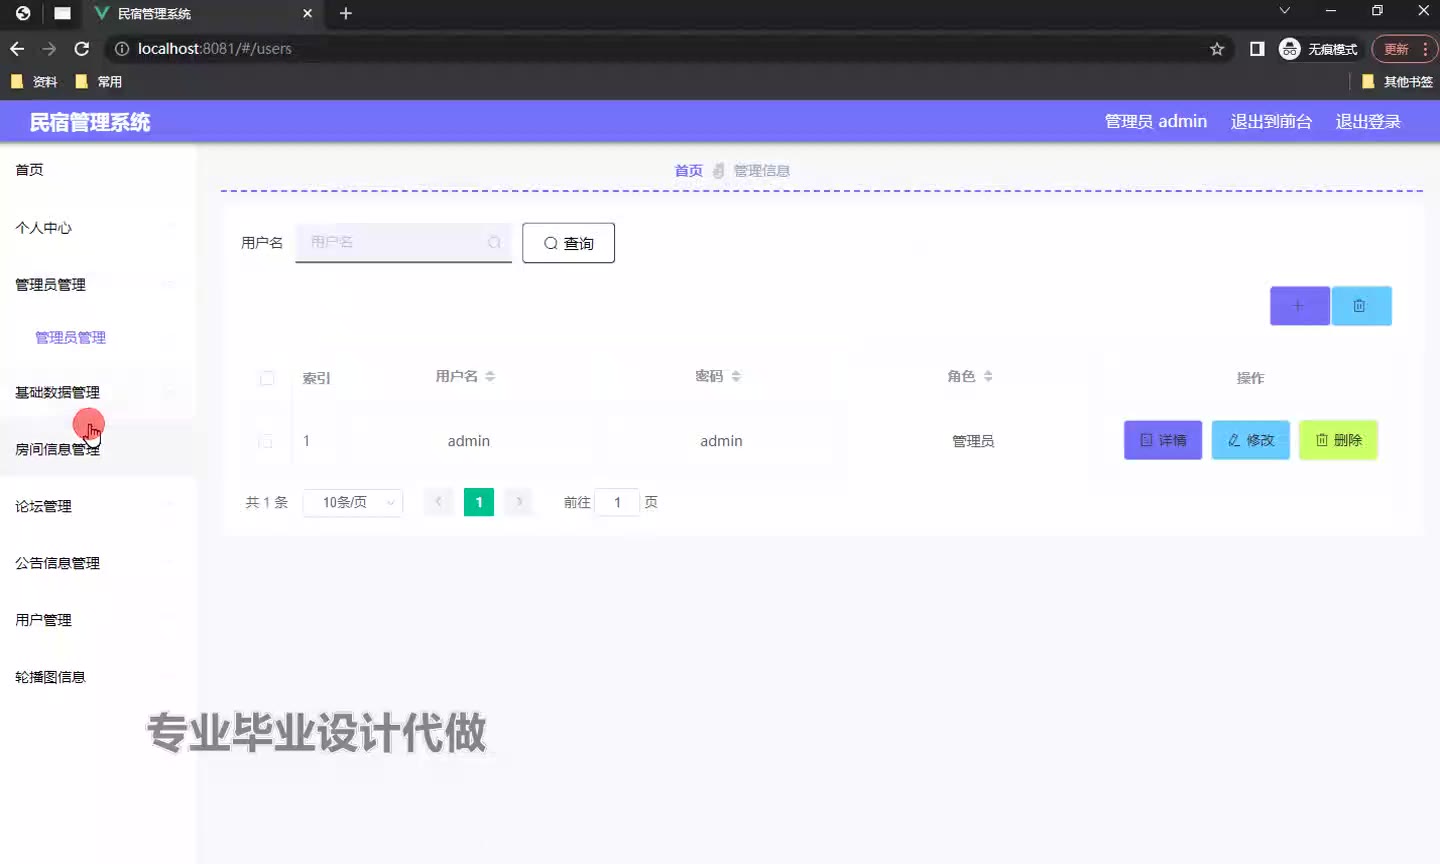Toggle the select-all header checkbox

tap(267, 378)
